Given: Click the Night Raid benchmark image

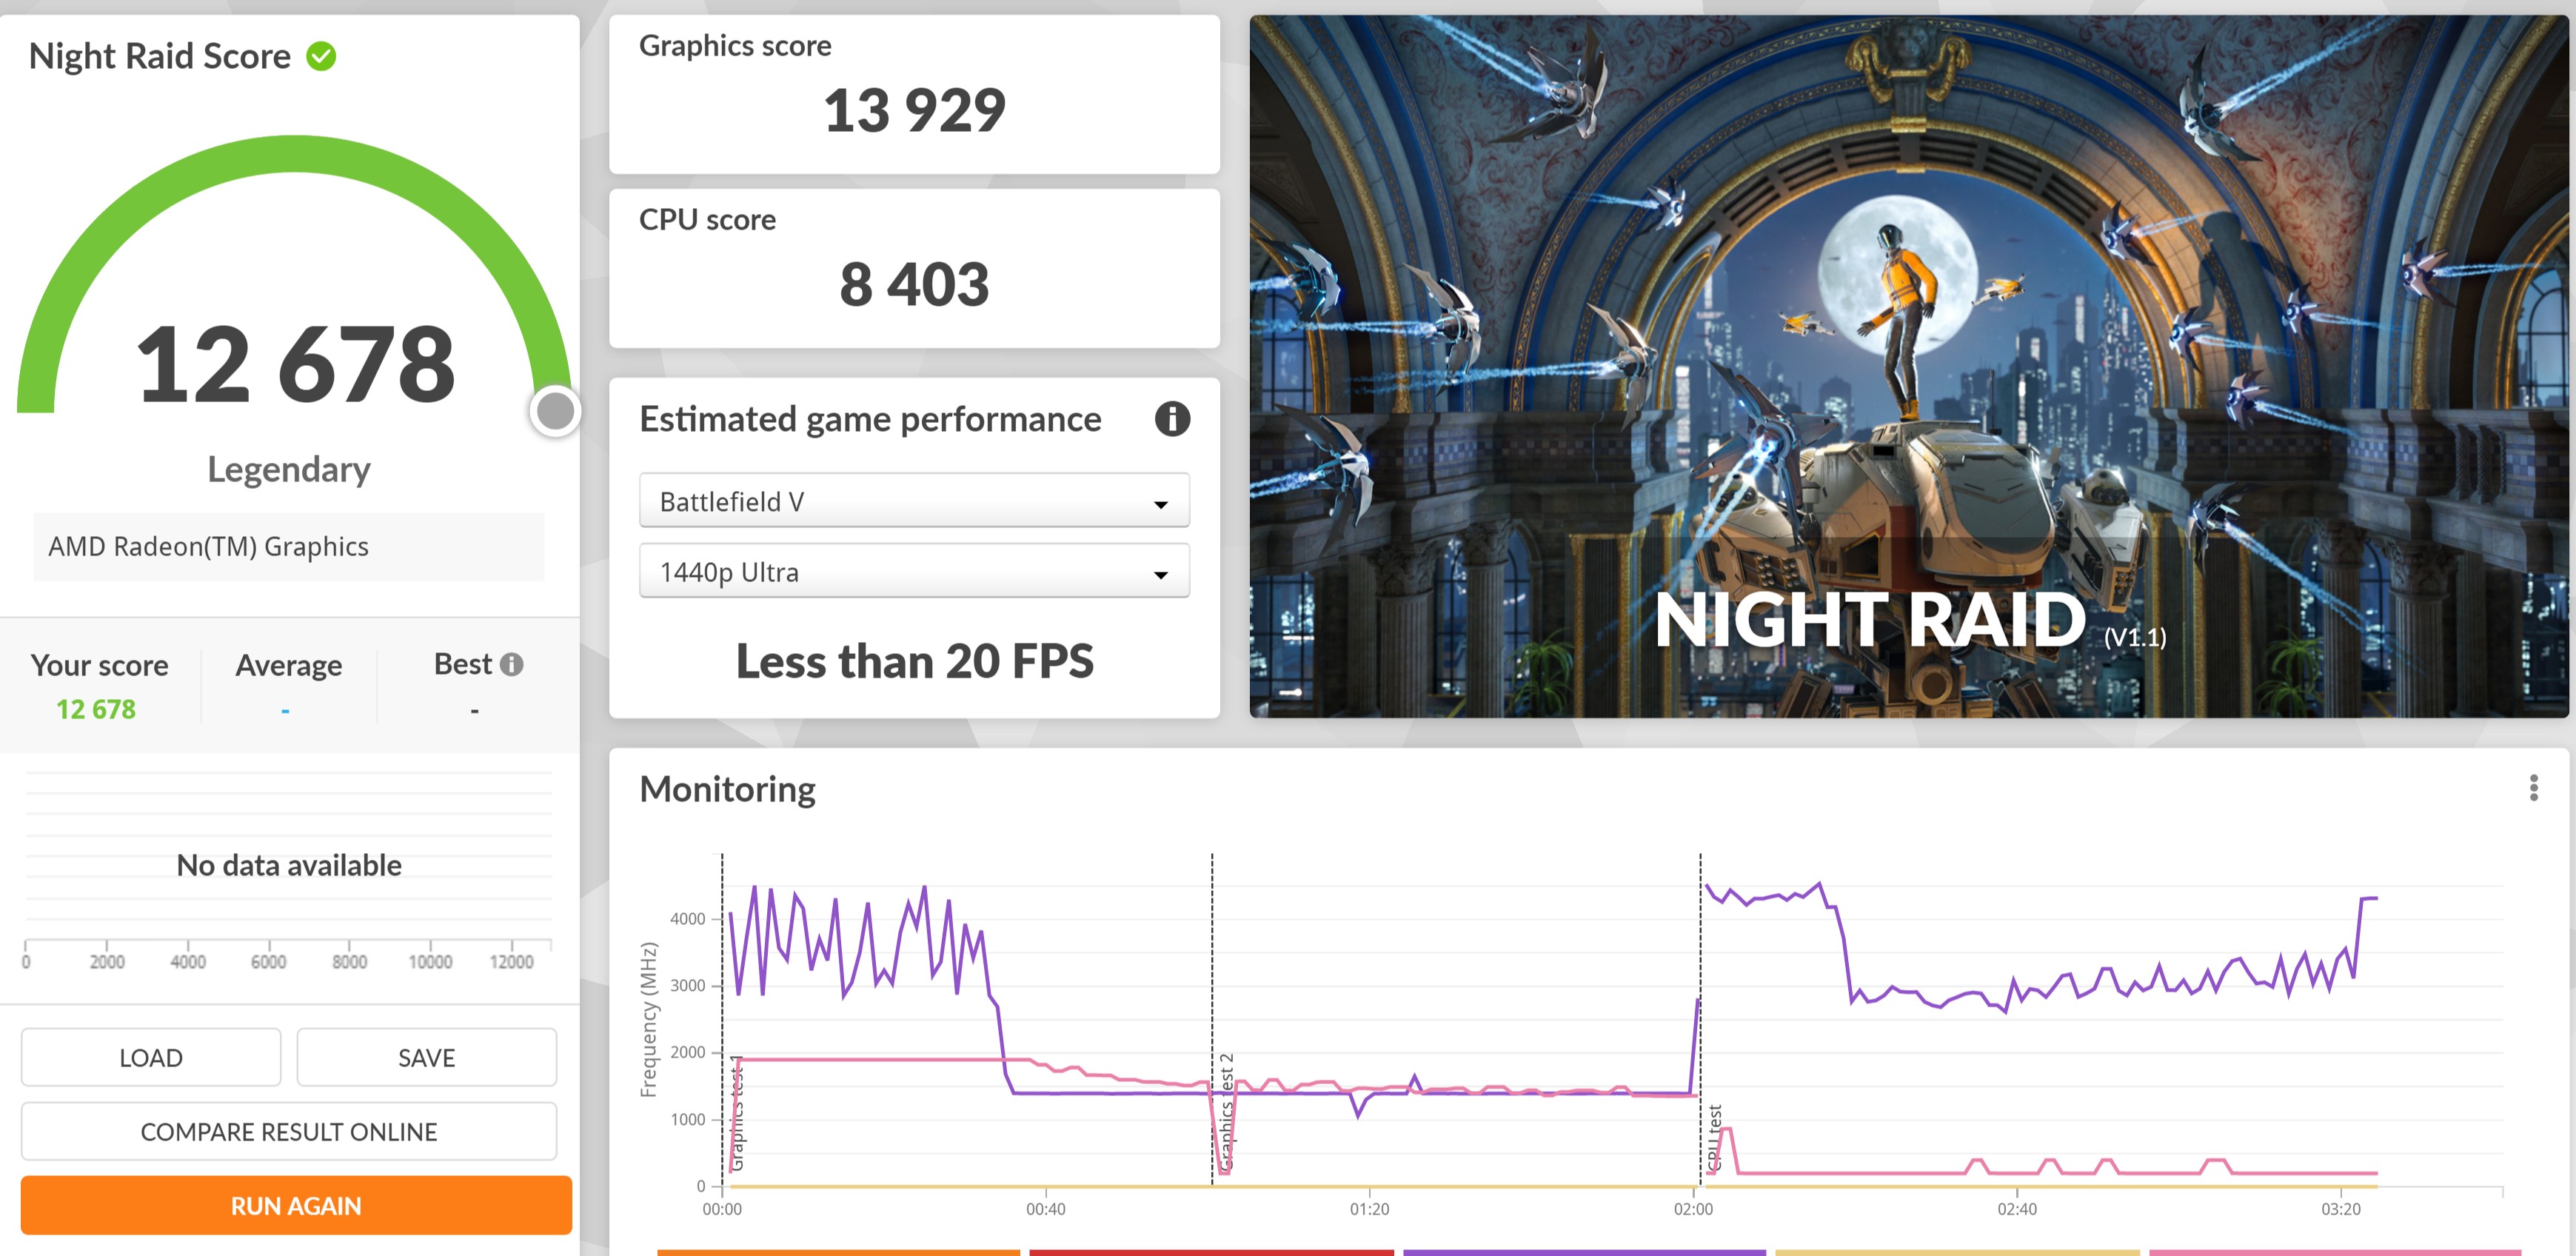Looking at the screenshot, I should pos(1908,366).
